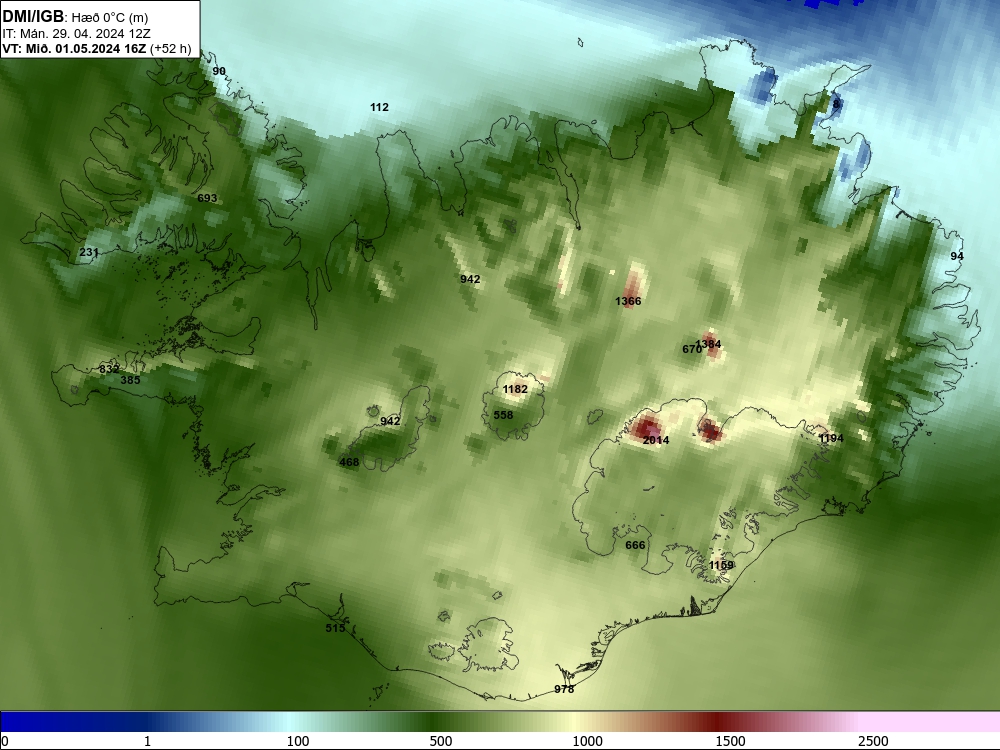Select the 832 map value
1000x750 pixels.
[x=109, y=369]
